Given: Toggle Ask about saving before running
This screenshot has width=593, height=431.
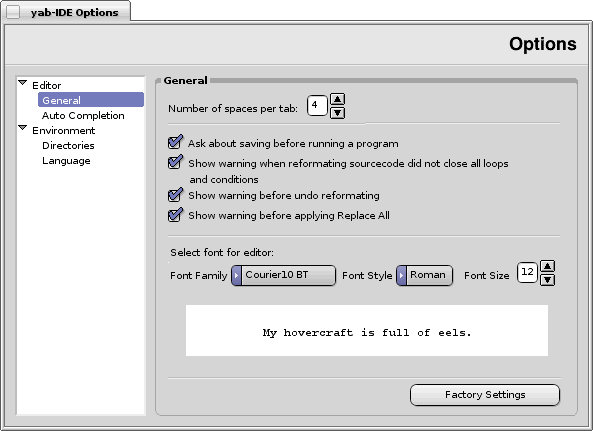Looking at the screenshot, I should click(x=175, y=142).
